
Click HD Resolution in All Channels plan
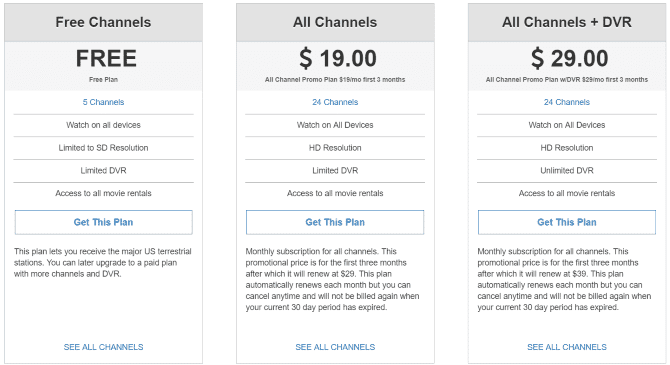(335, 148)
